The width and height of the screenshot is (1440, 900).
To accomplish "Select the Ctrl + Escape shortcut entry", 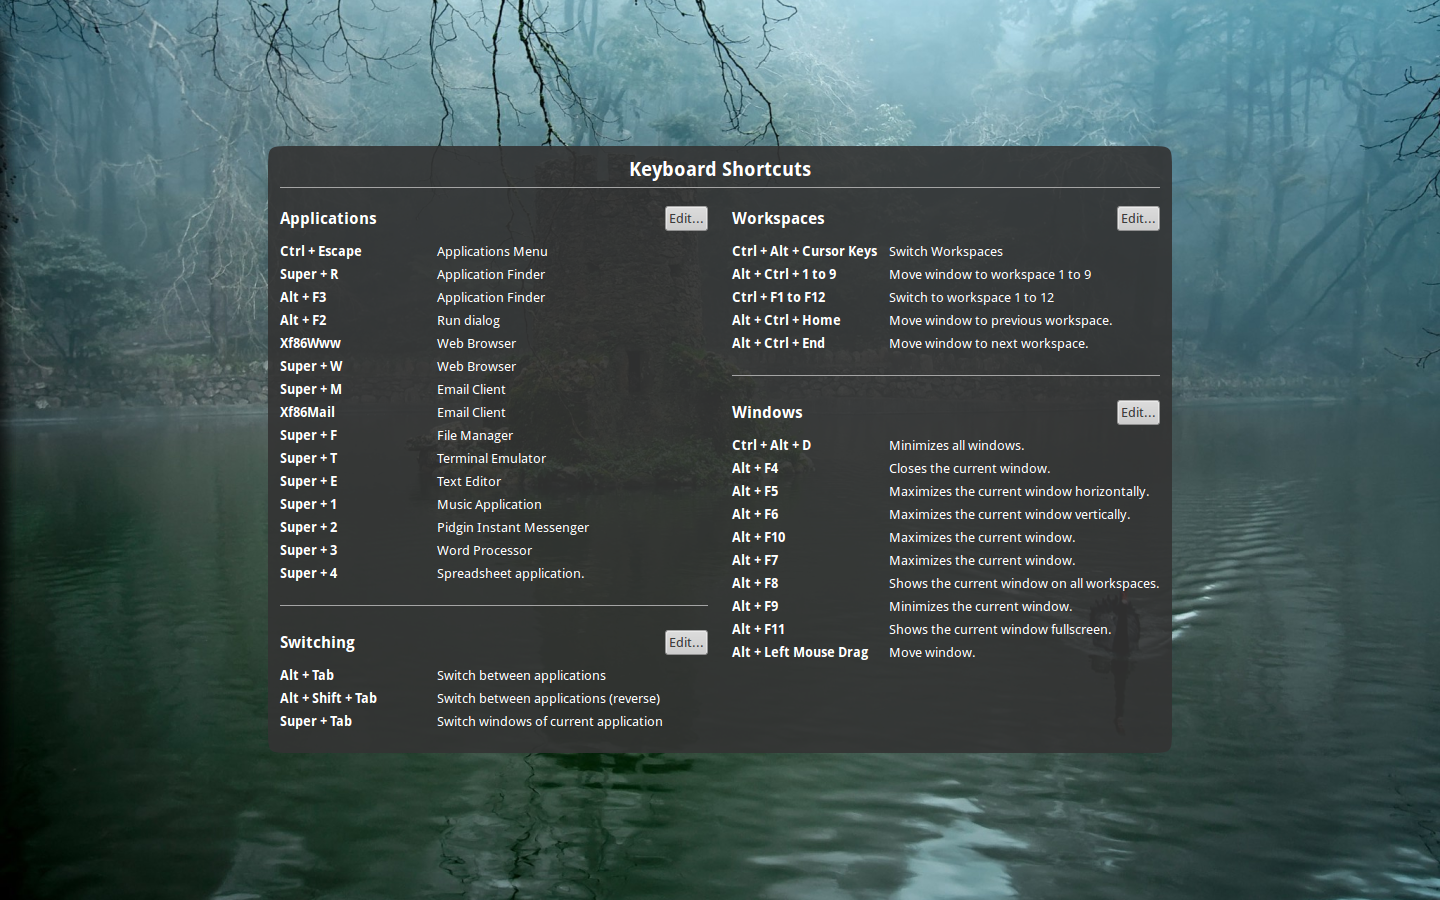I will 320,251.
